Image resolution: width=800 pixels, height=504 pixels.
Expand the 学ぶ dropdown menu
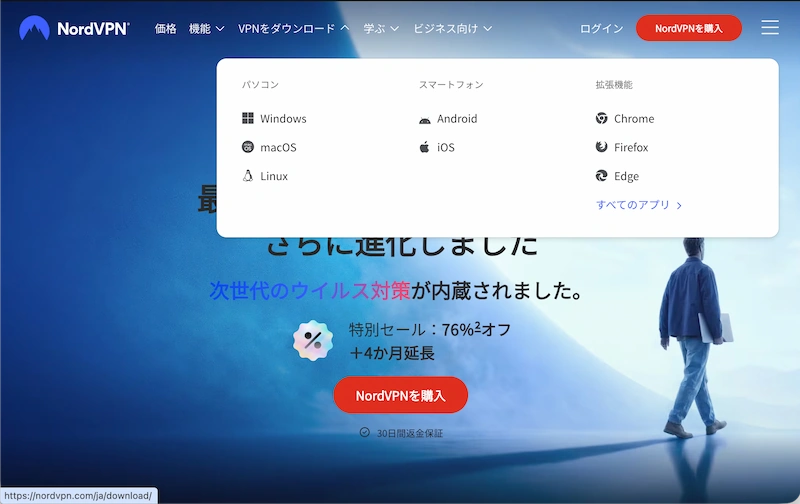pos(381,29)
